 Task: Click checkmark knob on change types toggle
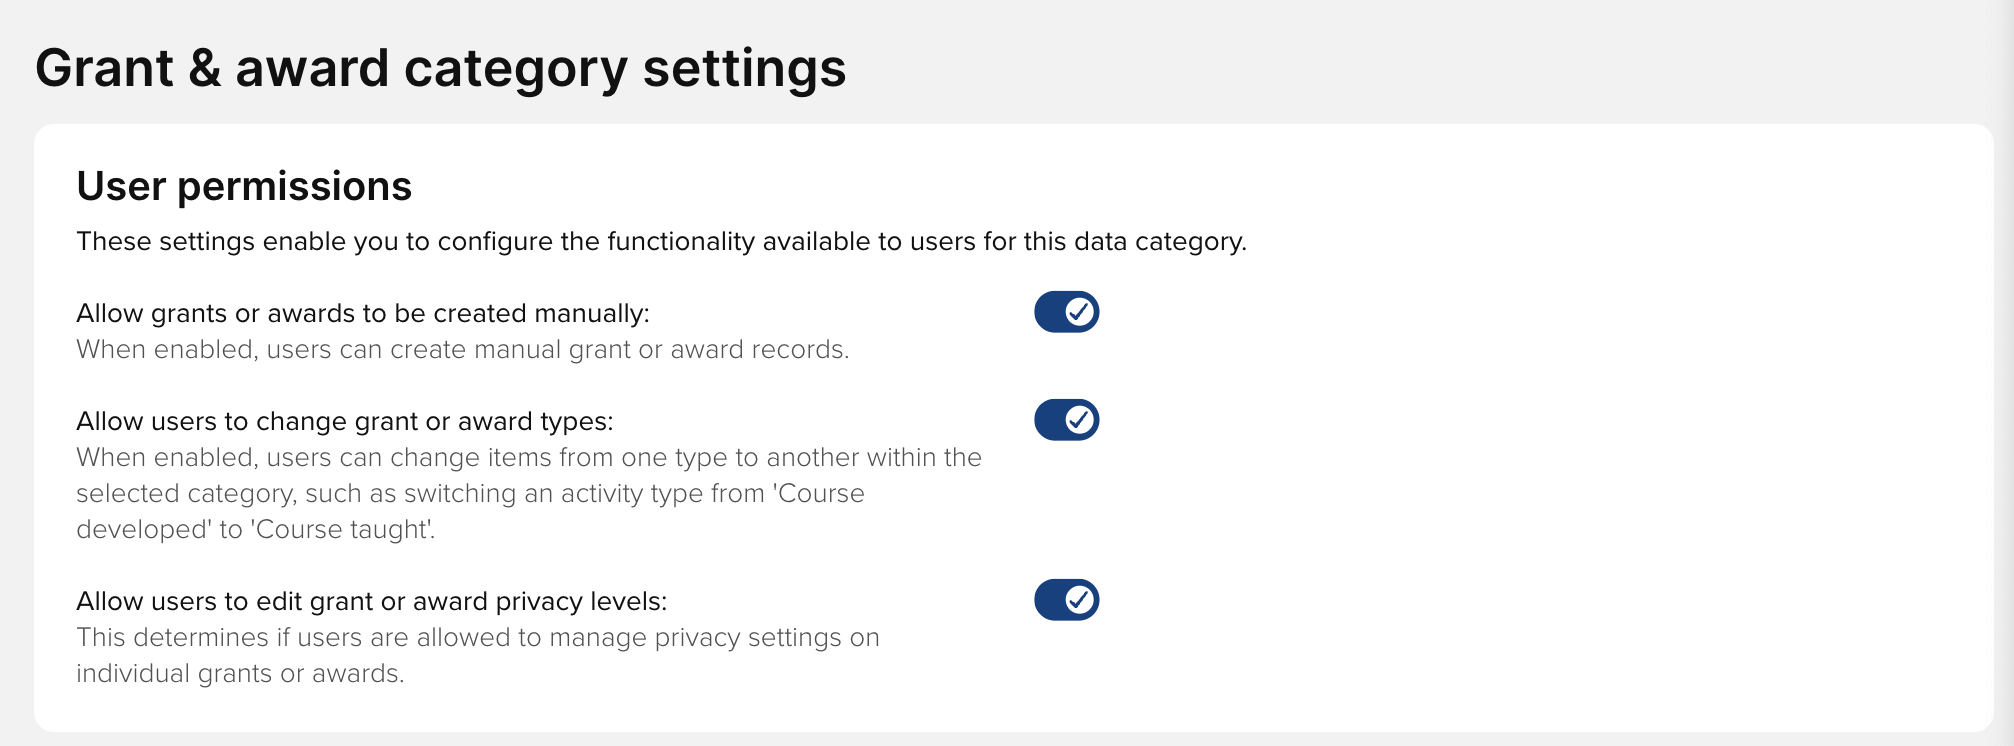click(1079, 420)
